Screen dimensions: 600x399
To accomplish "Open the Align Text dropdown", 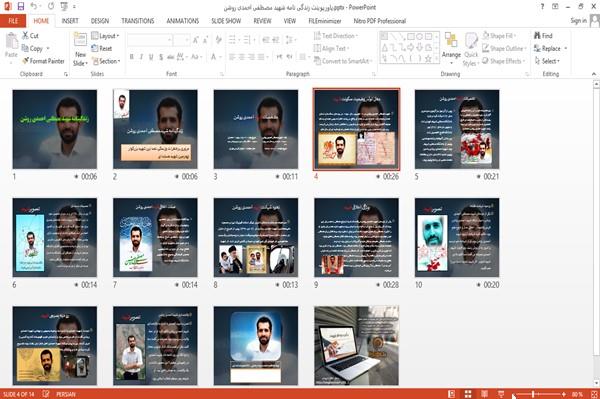I will tap(331, 48).
